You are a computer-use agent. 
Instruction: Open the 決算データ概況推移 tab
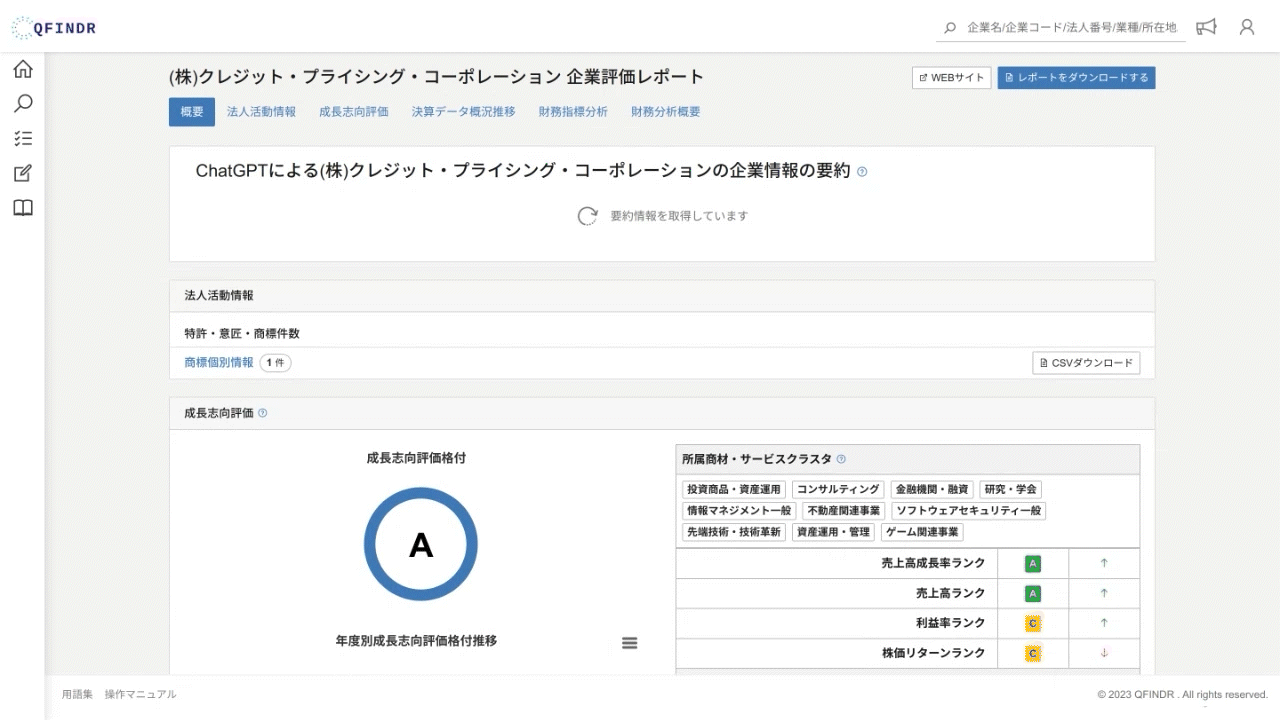463,112
